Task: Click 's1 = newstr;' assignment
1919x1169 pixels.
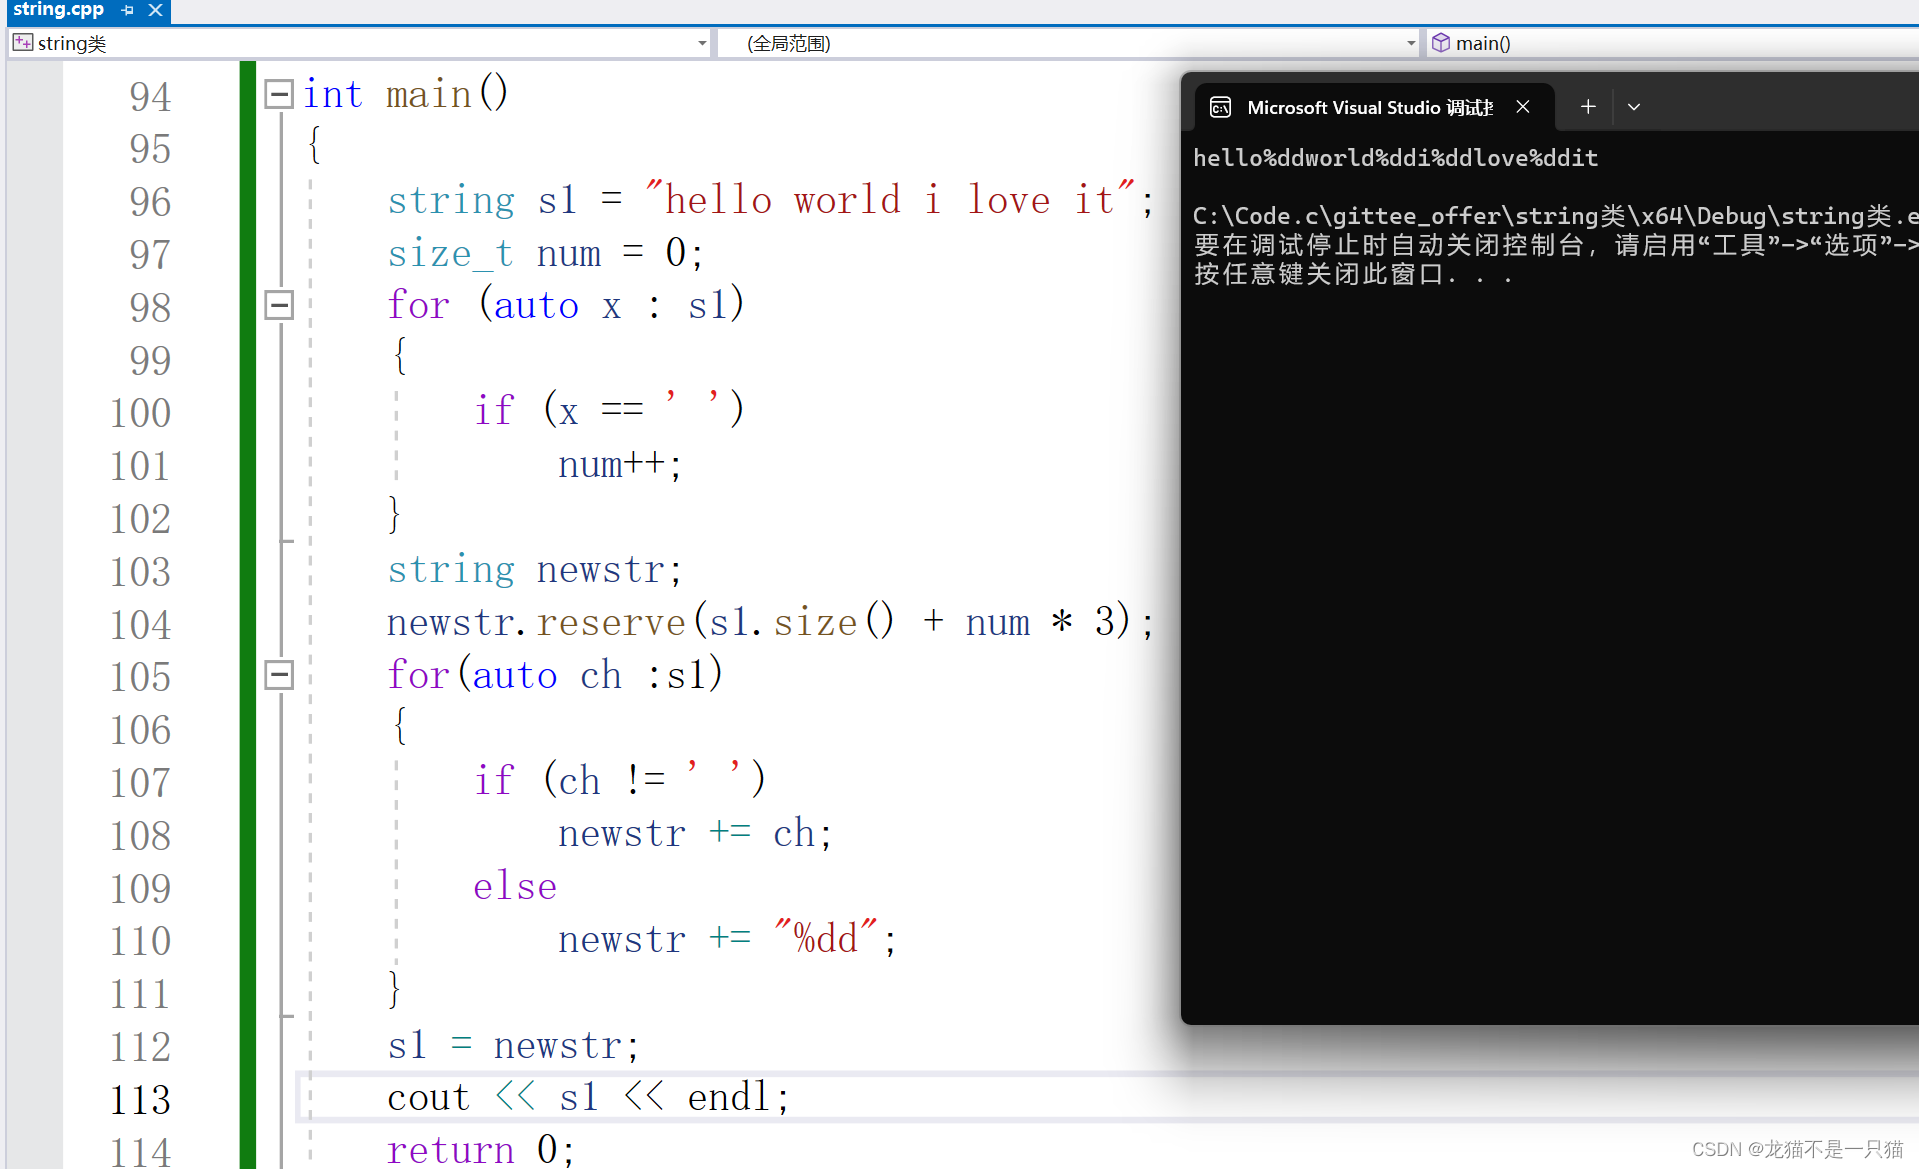Action: tap(513, 1045)
